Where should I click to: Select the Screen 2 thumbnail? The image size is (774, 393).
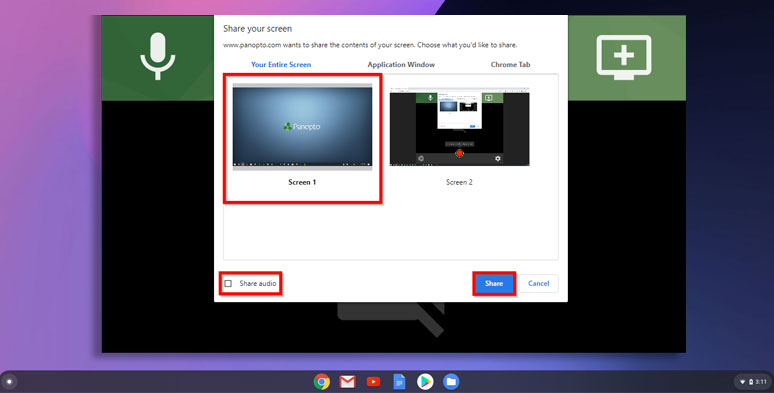[x=459, y=127]
